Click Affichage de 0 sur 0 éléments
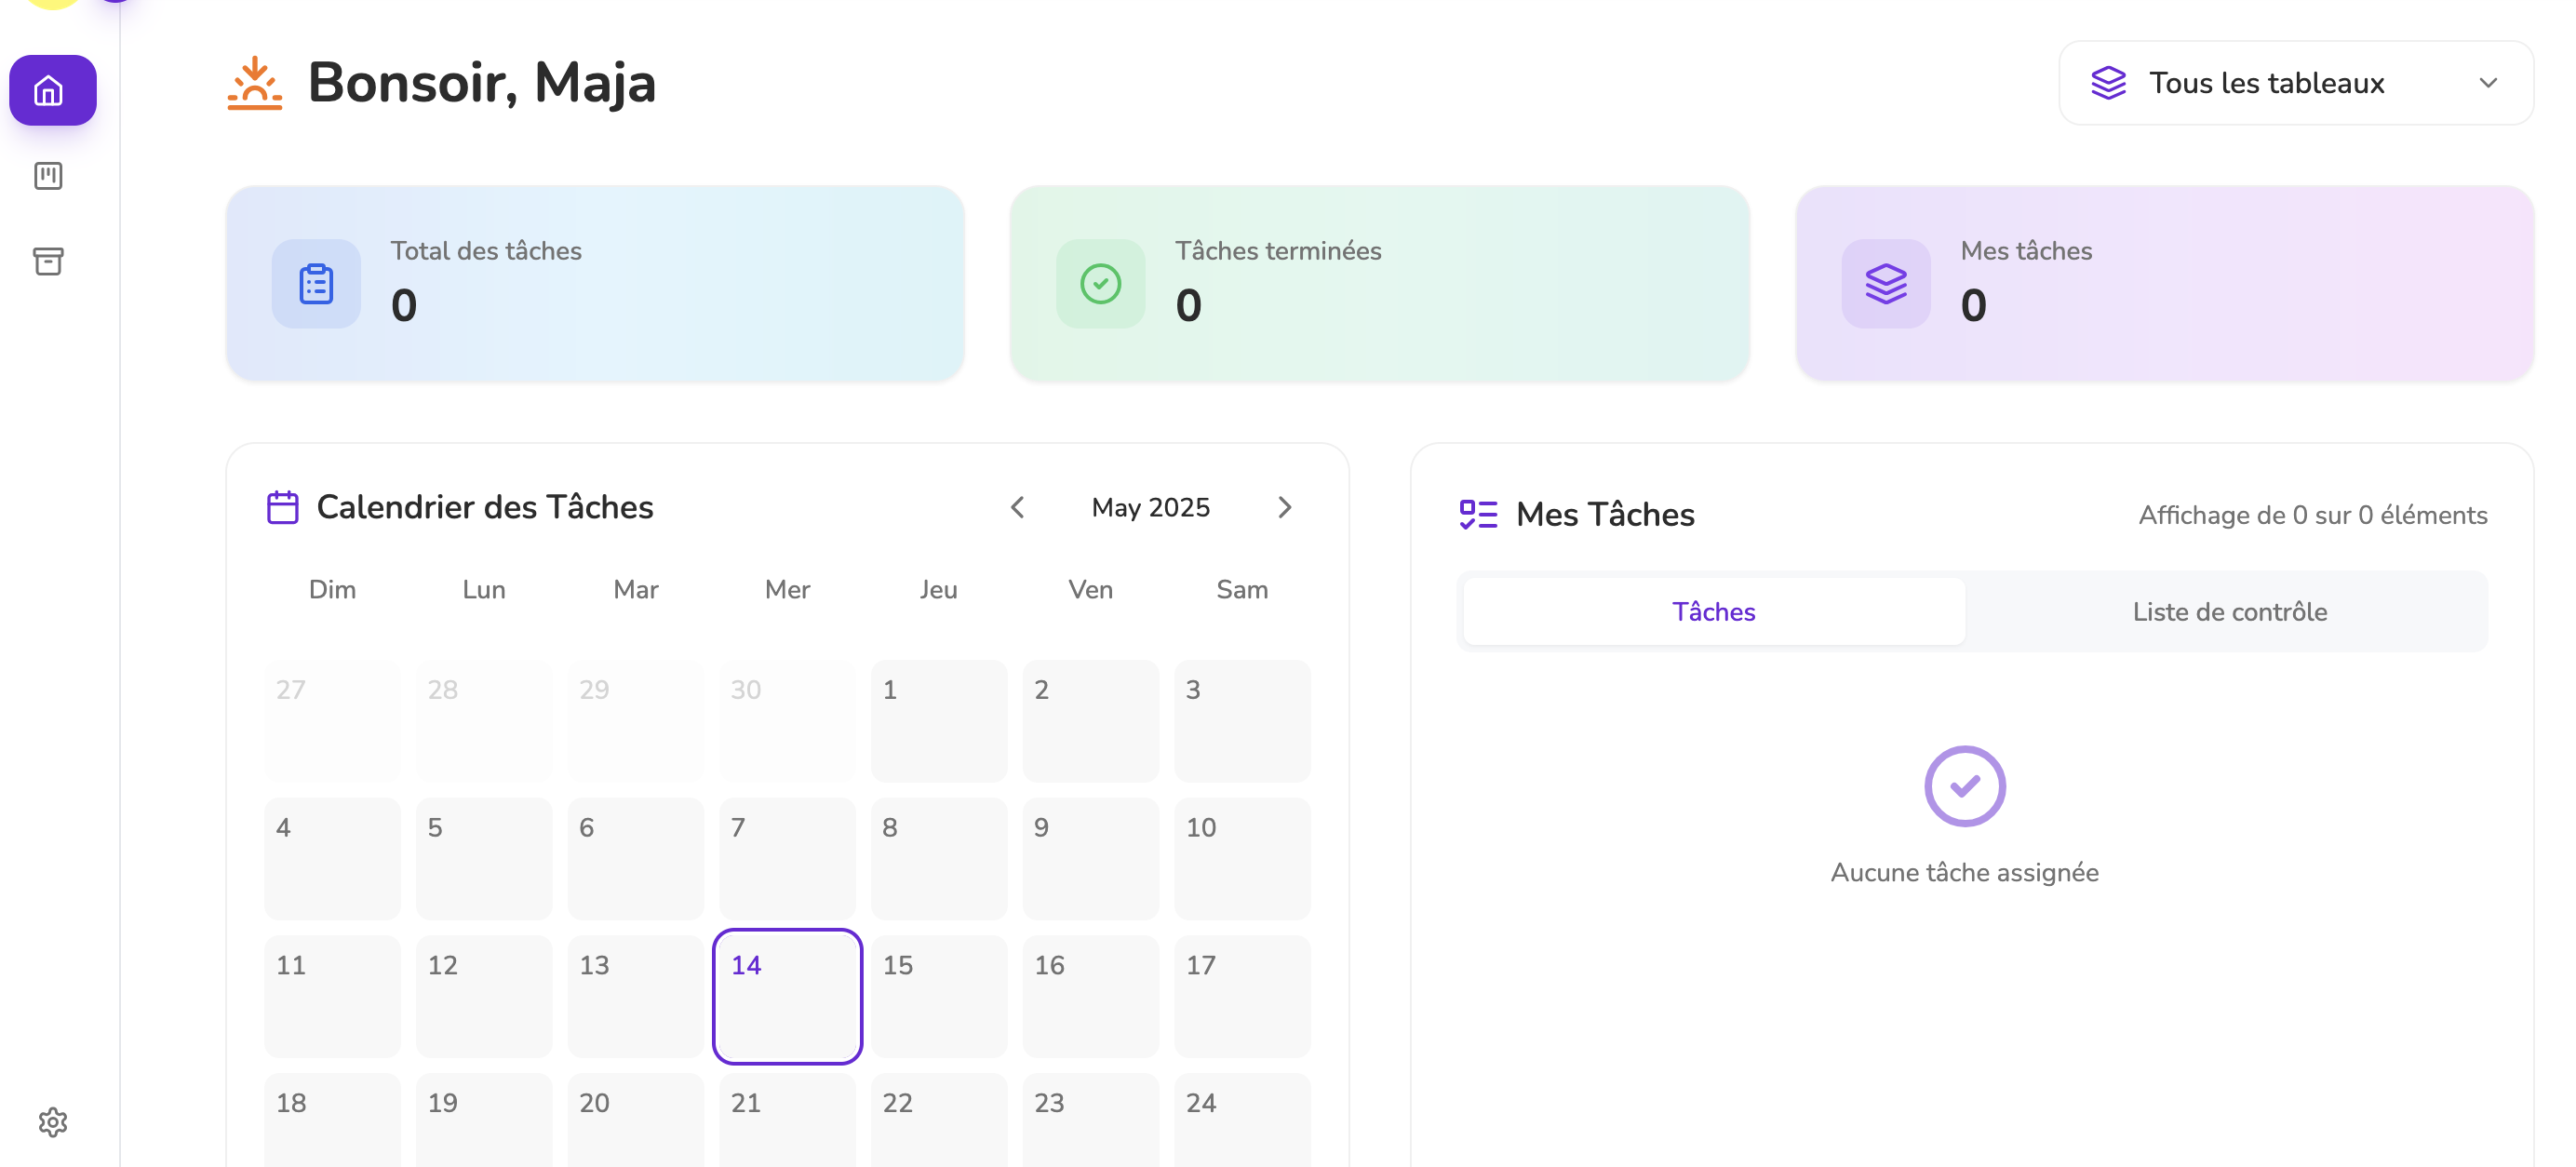Viewport: 2576px width, 1167px height. pyautogui.click(x=2312, y=515)
